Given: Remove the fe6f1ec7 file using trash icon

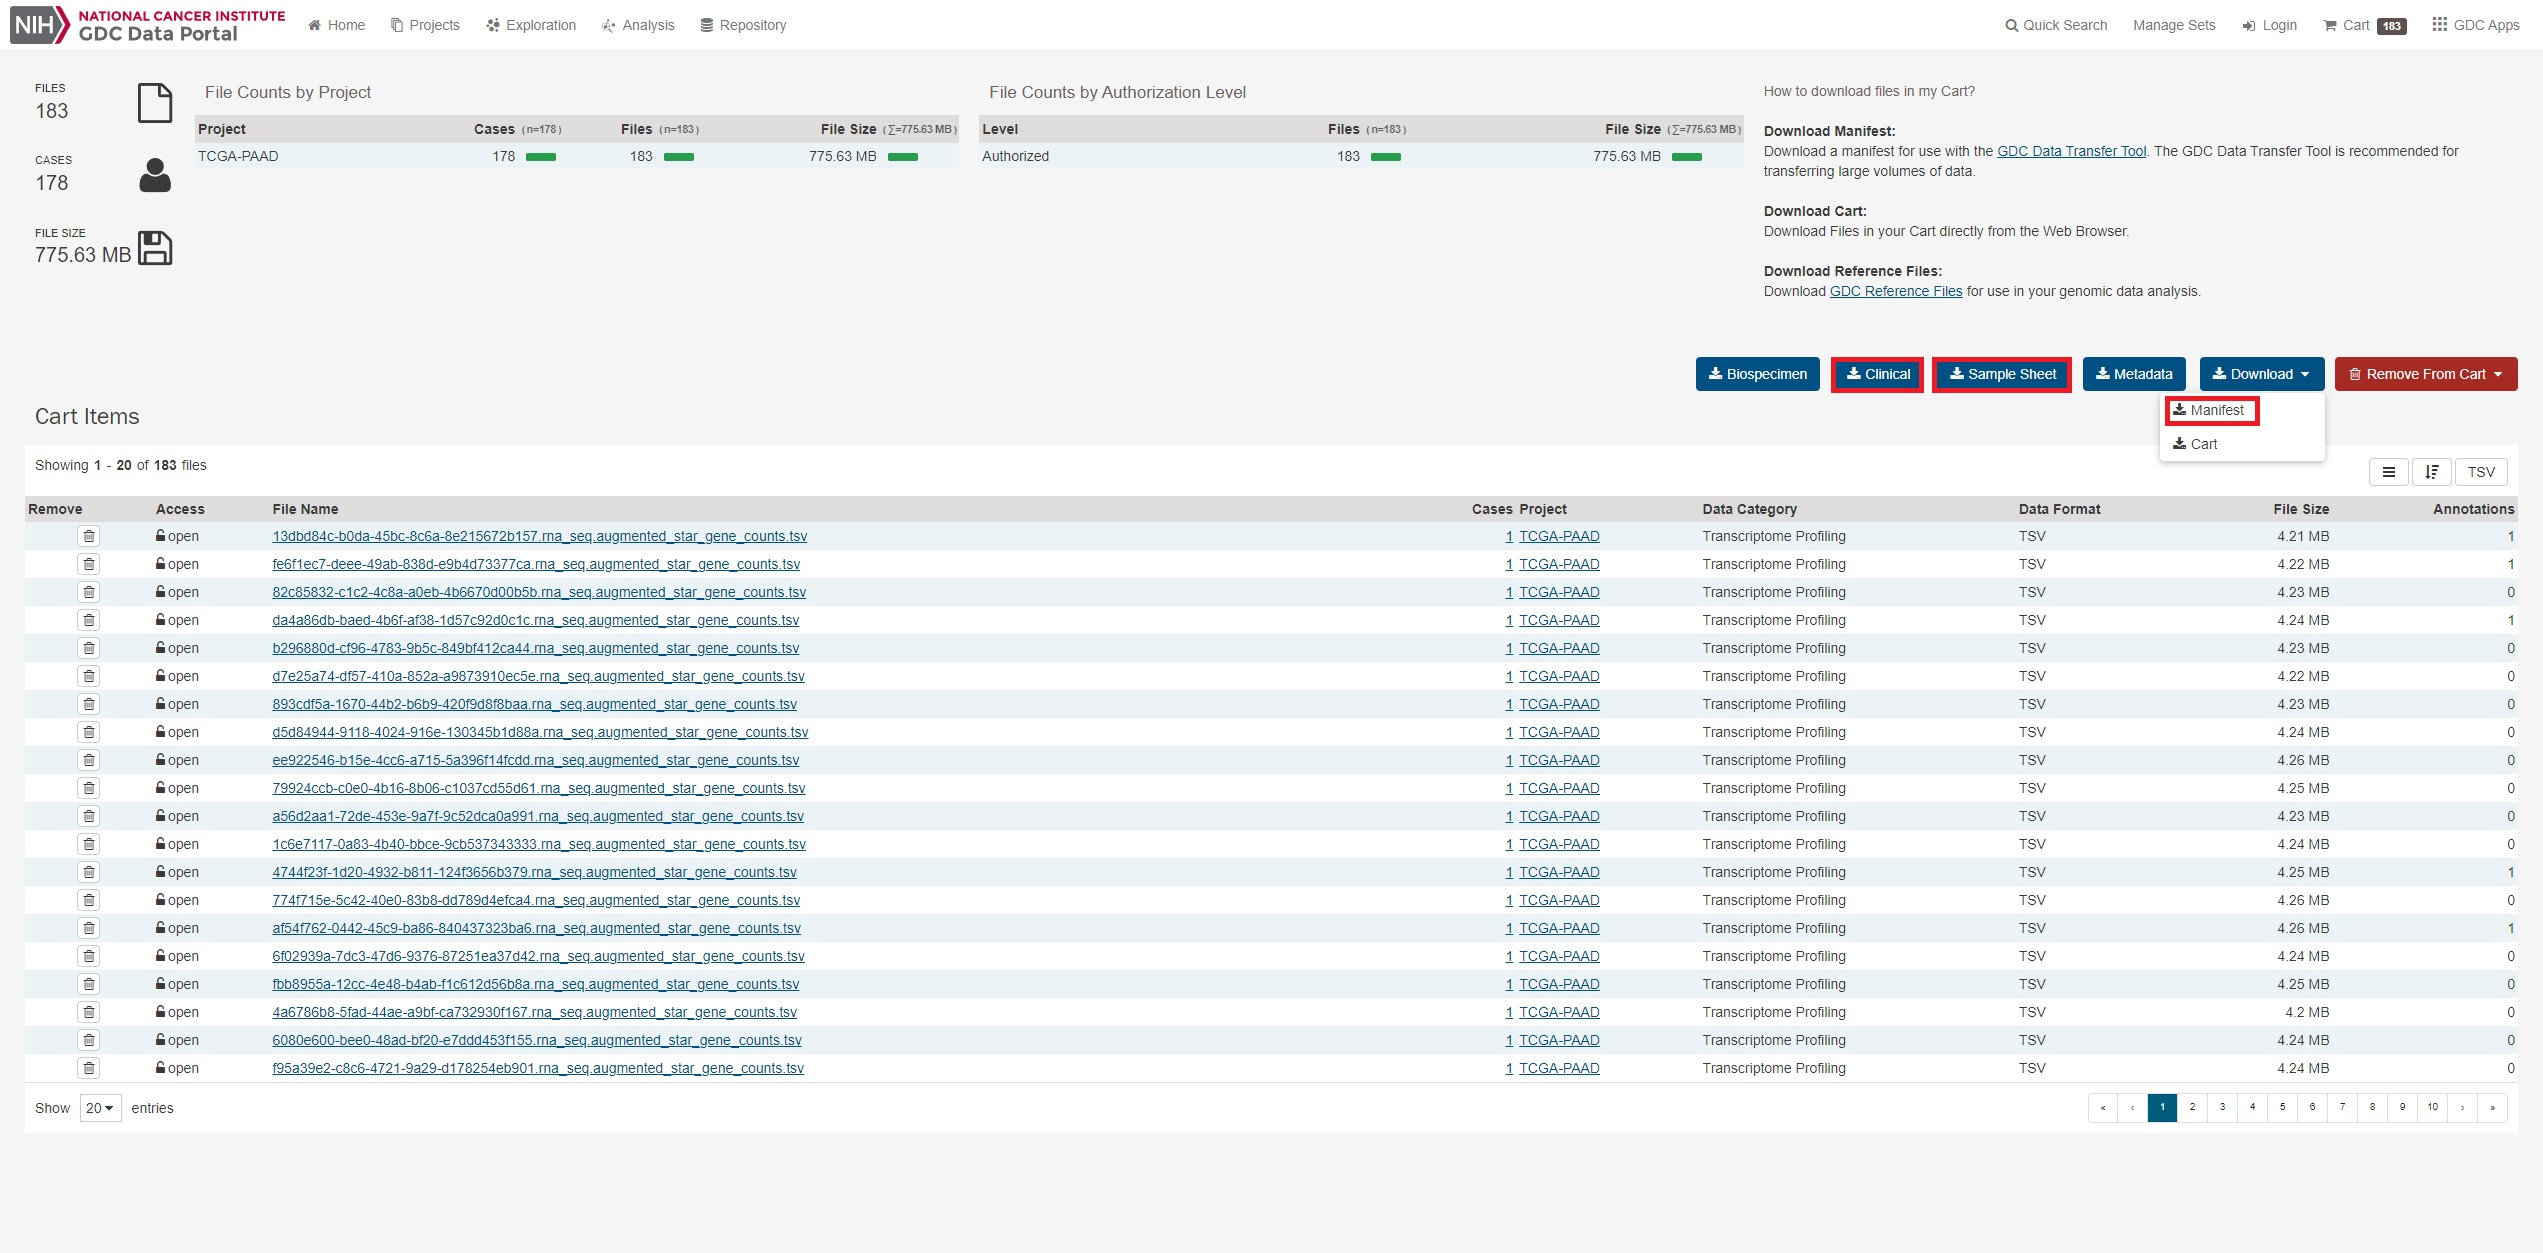Looking at the screenshot, I should [x=89, y=564].
